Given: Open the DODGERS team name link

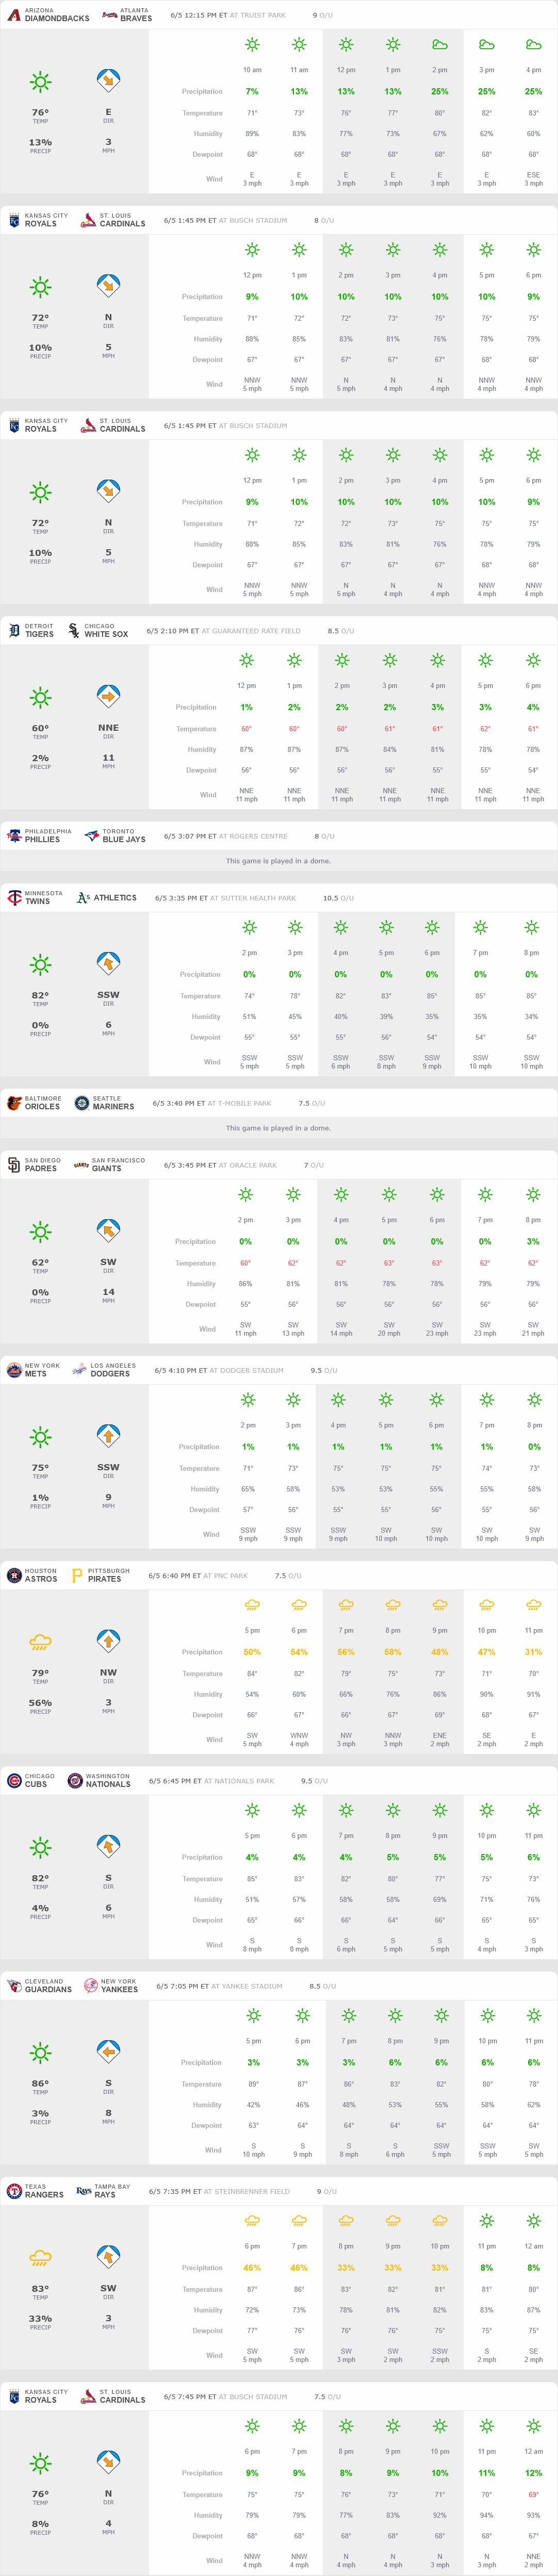Looking at the screenshot, I should click(110, 1374).
